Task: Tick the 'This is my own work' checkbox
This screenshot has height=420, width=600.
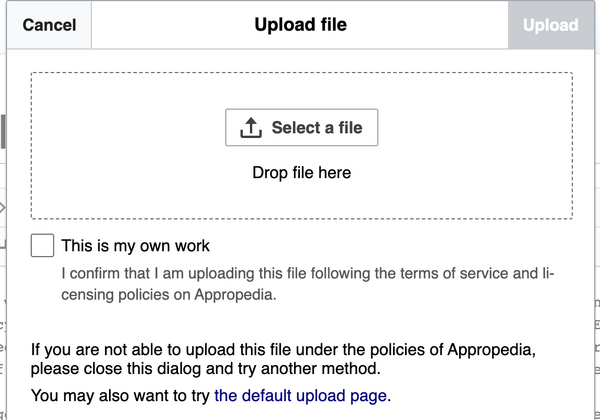Action: [42, 246]
